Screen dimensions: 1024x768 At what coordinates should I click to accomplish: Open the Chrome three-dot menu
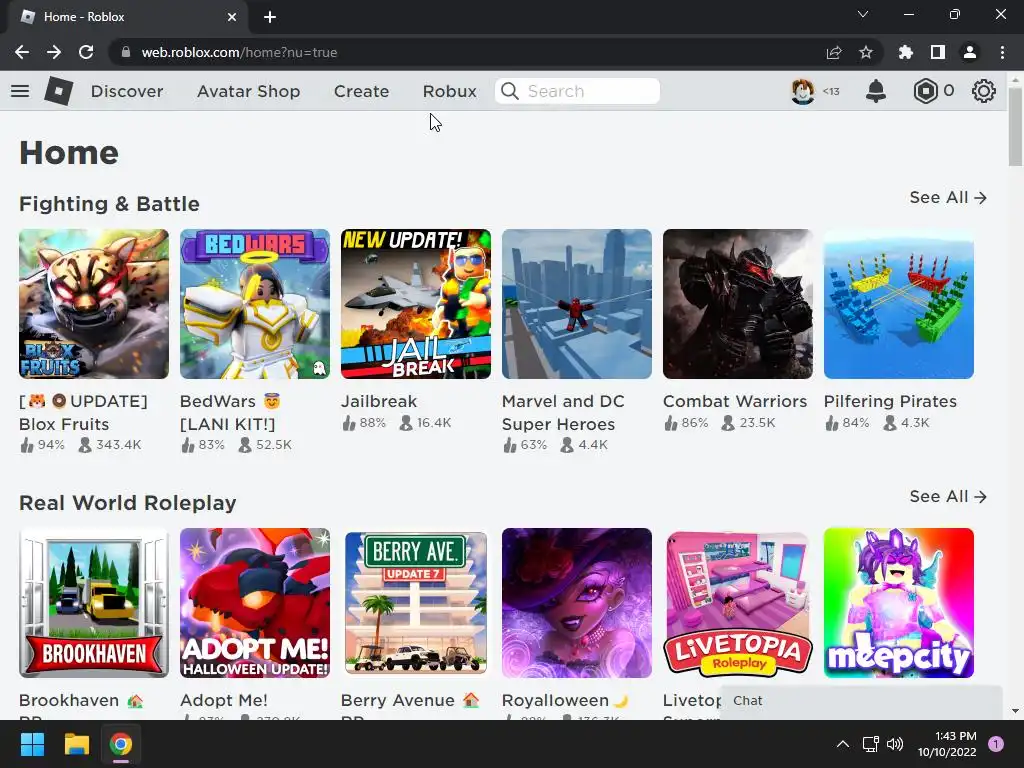[1002, 52]
